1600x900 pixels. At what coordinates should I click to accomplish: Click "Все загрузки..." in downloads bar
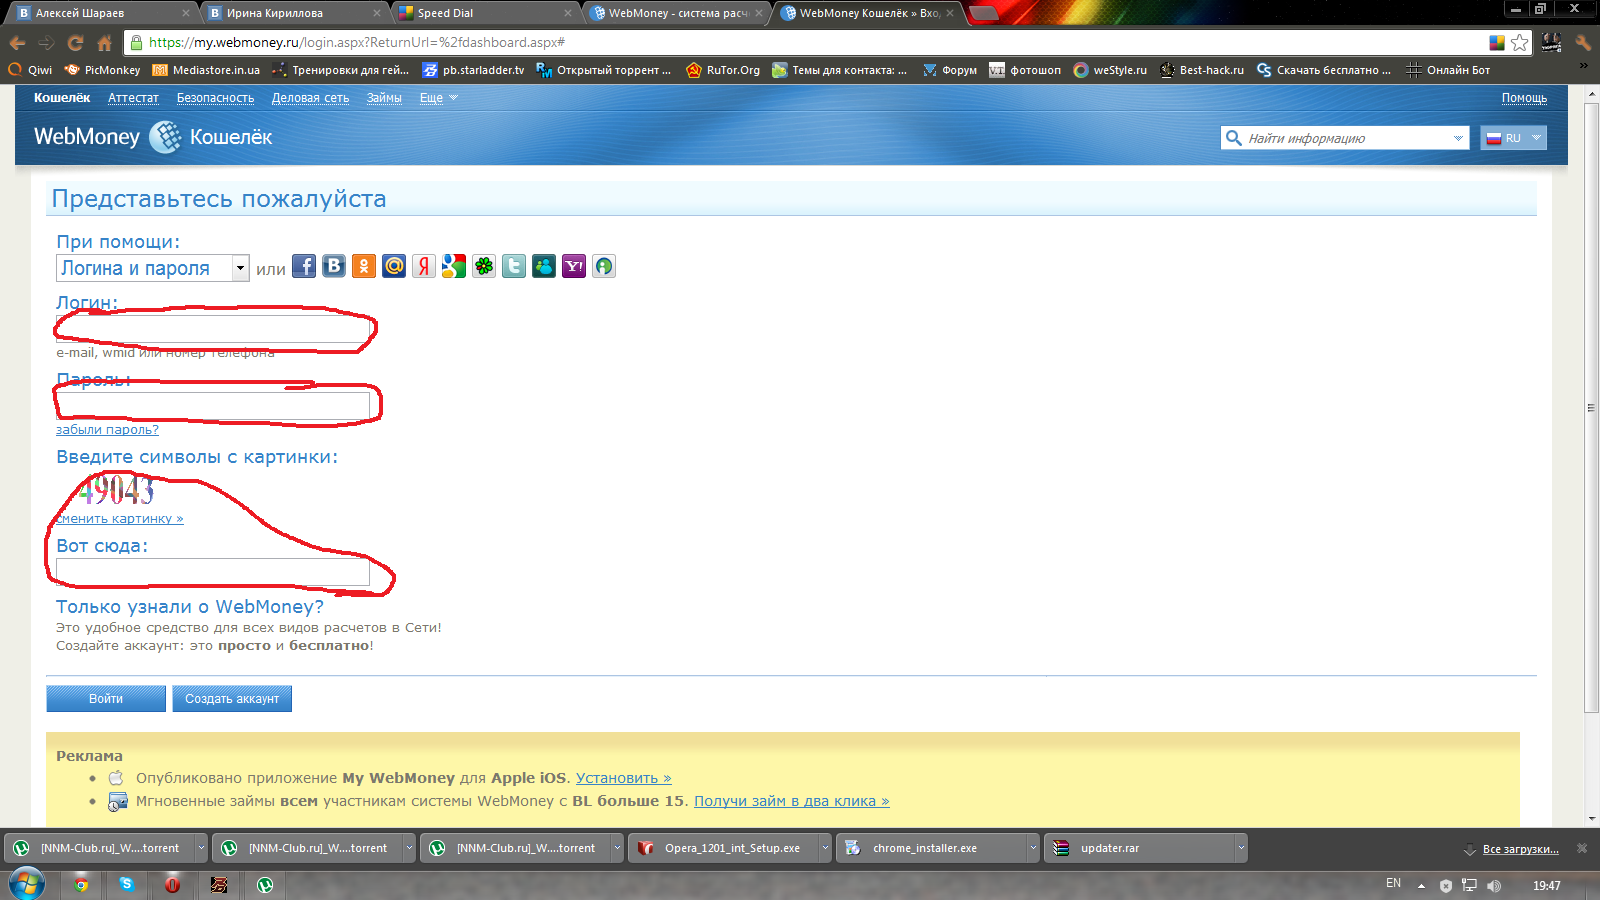coord(1520,849)
